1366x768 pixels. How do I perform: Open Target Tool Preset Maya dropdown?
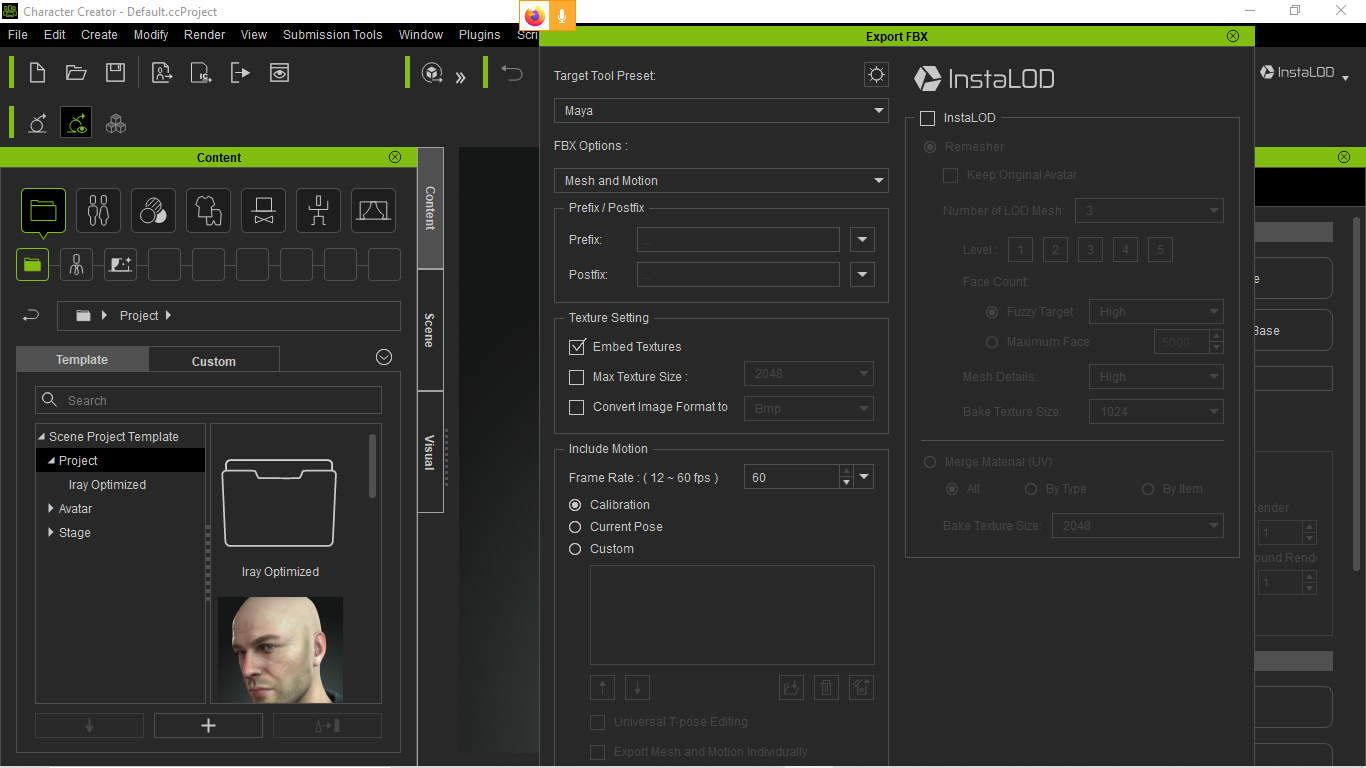point(721,110)
